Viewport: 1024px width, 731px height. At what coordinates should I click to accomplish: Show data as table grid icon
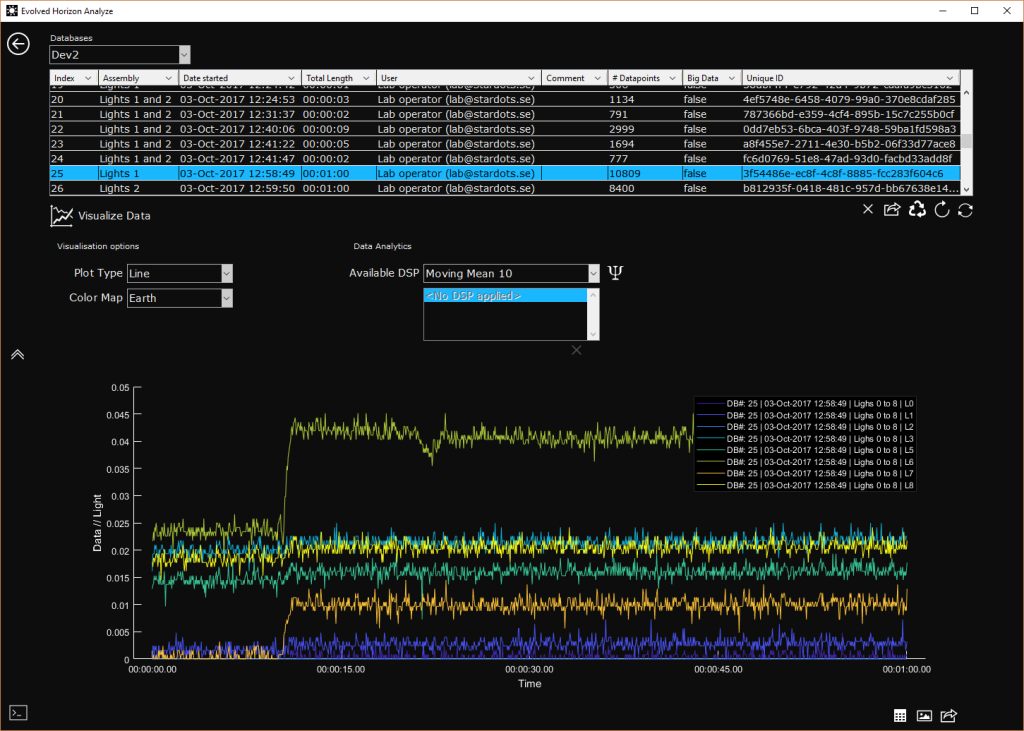pyautogui.click(x=900, y=716)
